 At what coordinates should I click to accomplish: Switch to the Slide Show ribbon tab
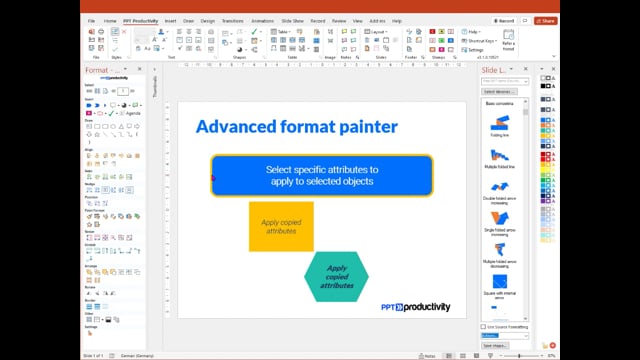pos(293,21)
